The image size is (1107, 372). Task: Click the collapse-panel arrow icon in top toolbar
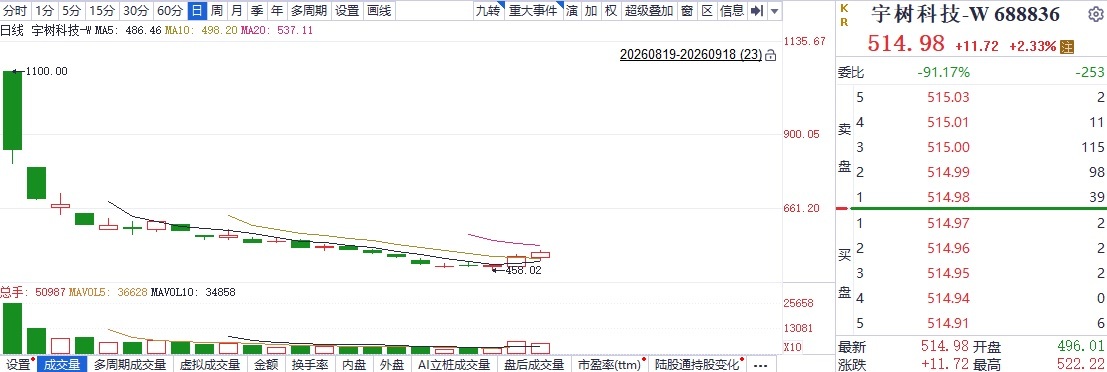[x=756, y=11]
